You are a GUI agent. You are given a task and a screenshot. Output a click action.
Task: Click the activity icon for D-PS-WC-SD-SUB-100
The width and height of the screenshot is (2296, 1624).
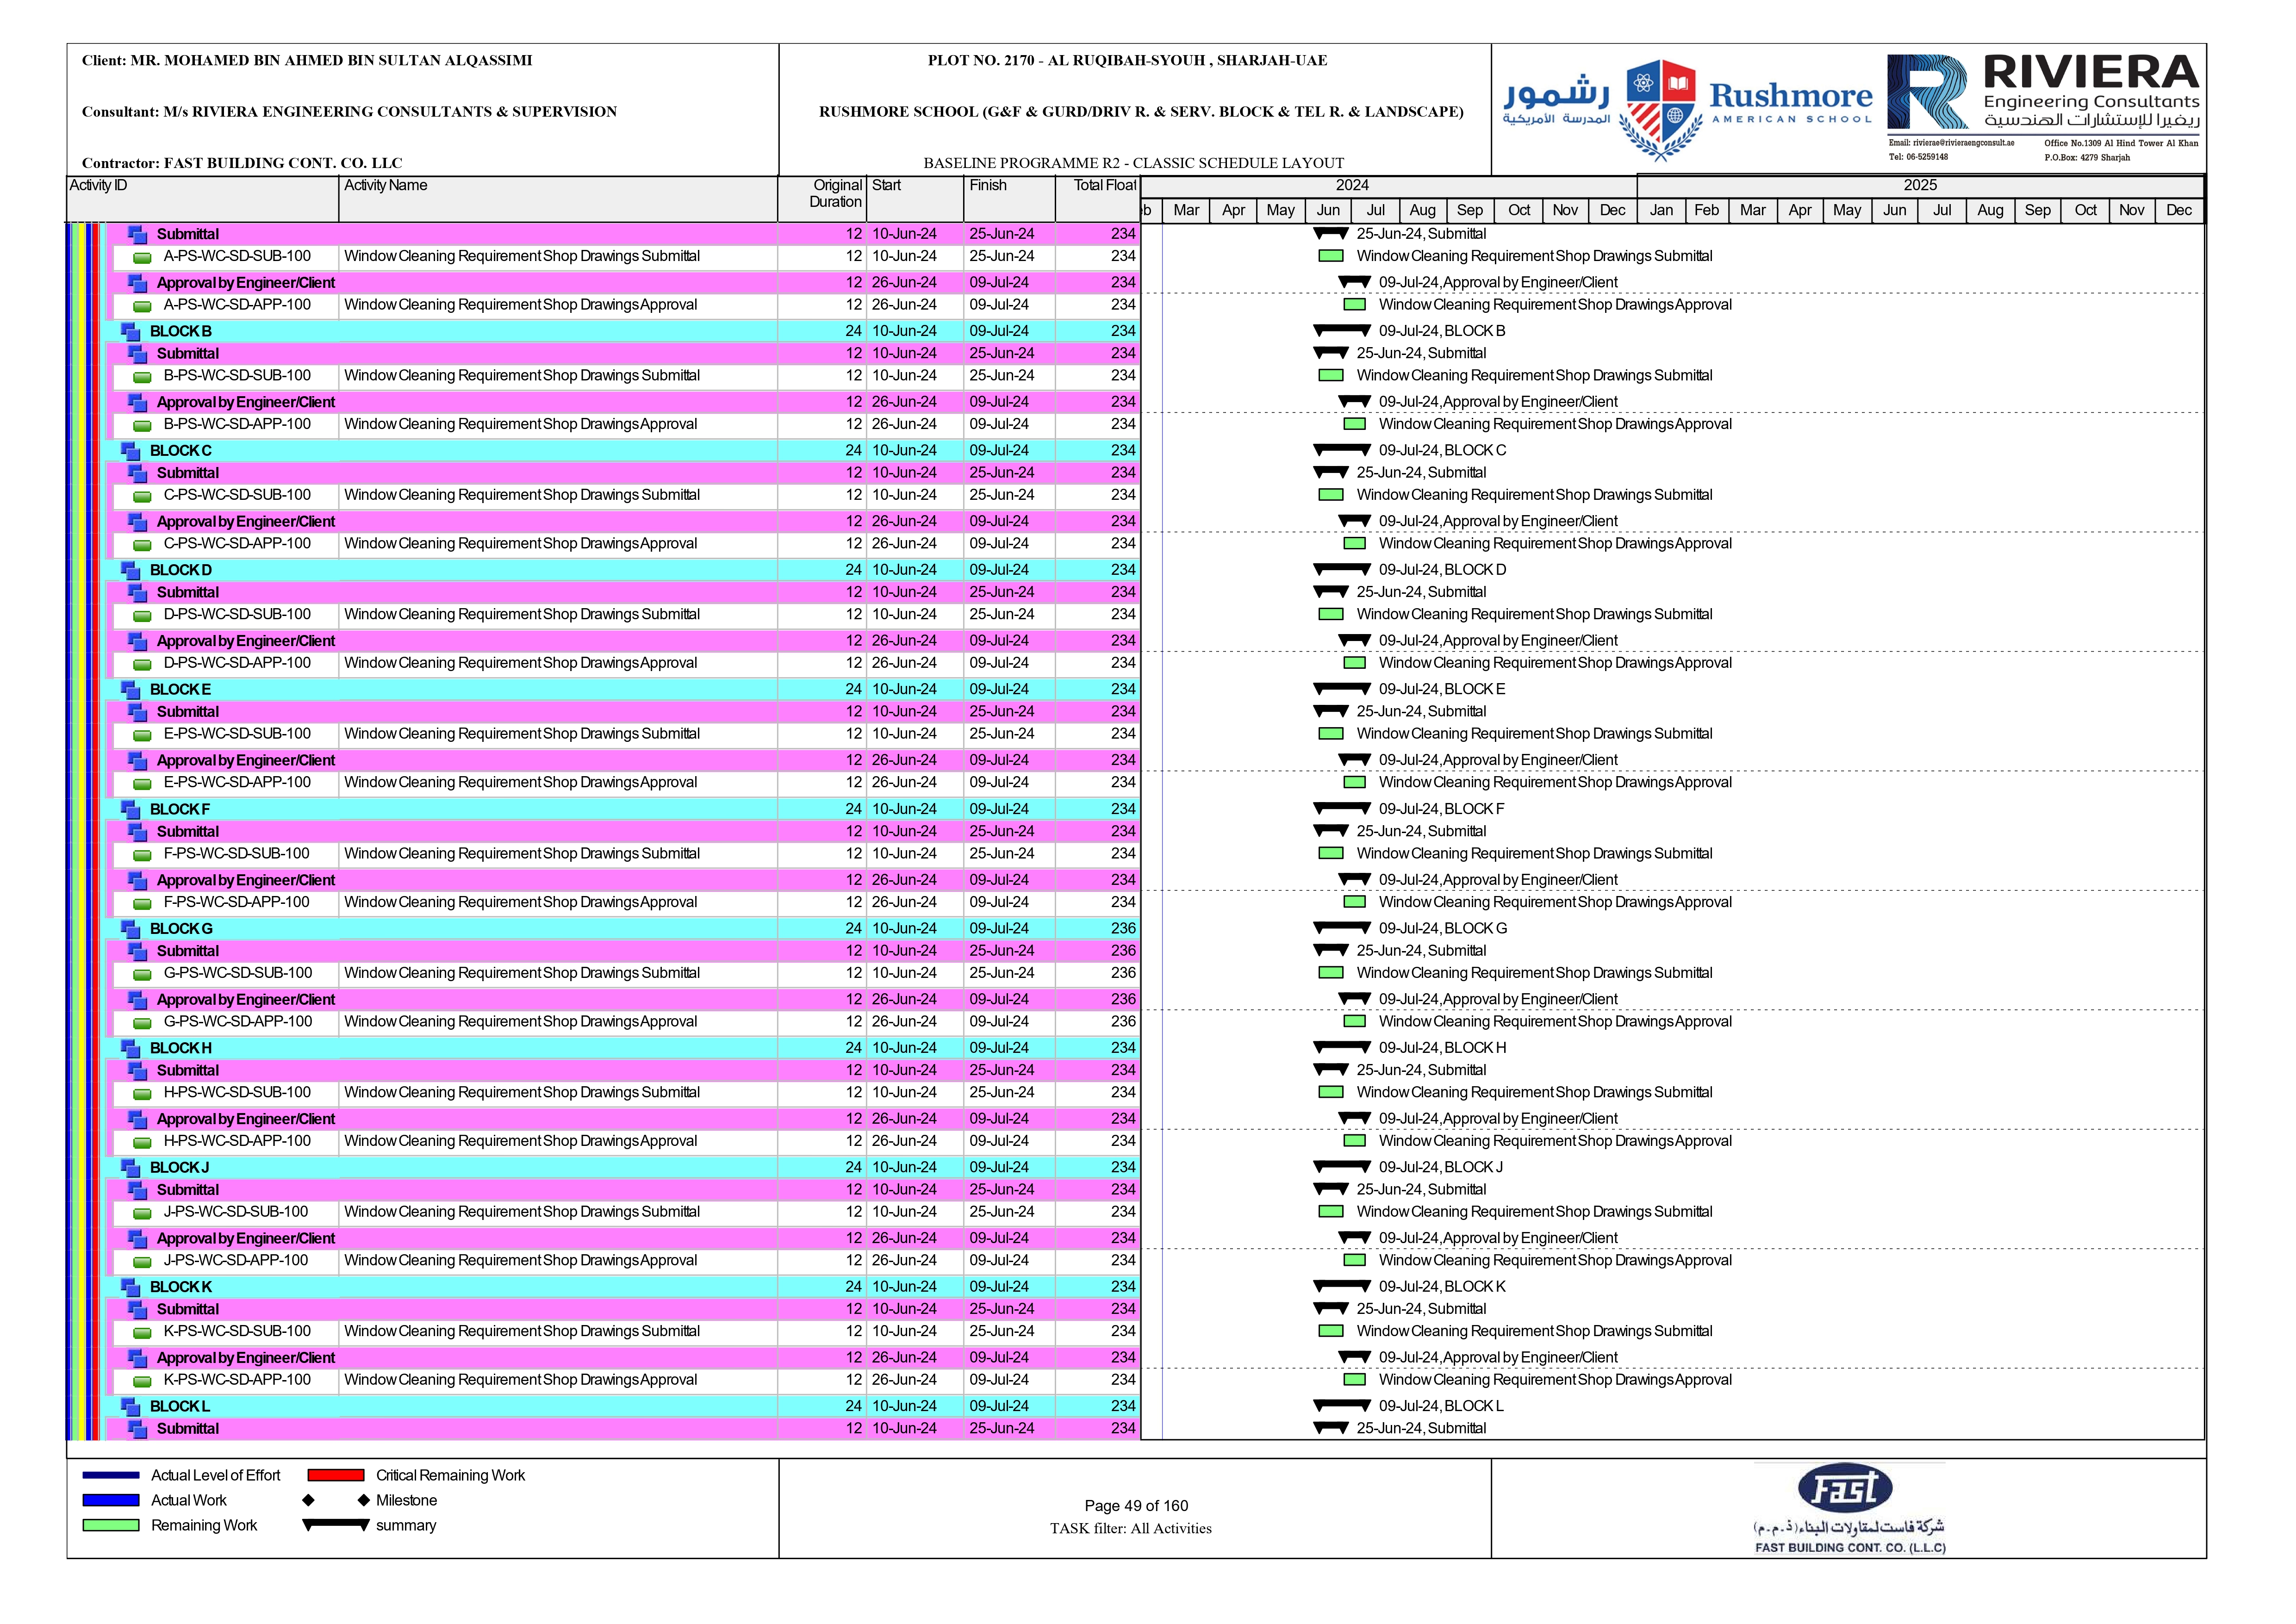[x=142, y=616]
